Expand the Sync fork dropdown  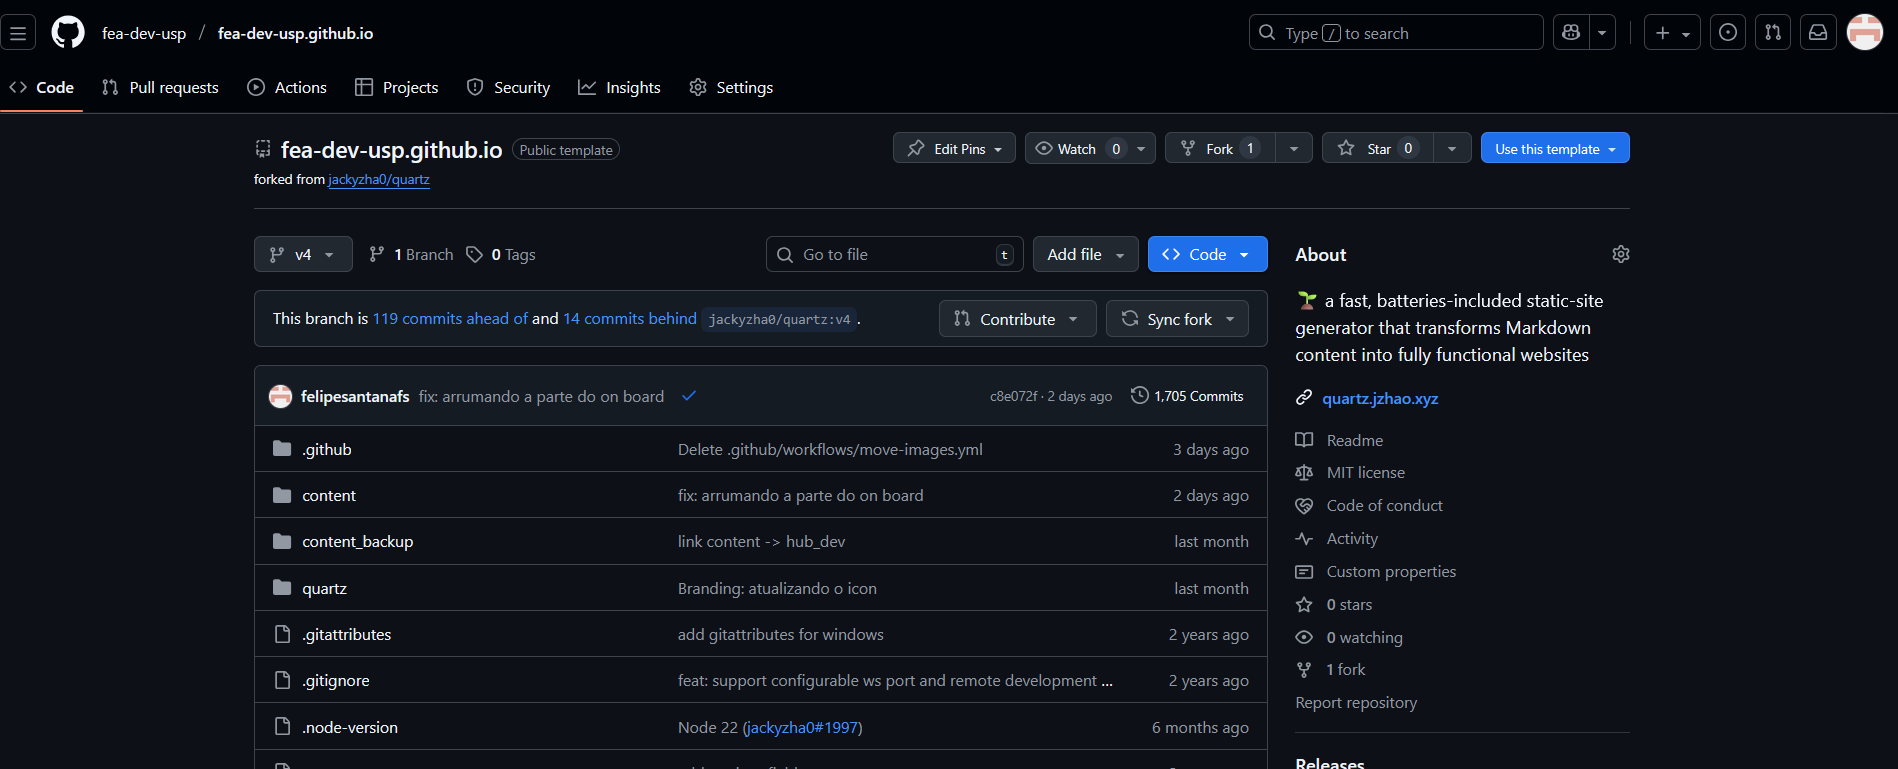pyautogui.click(x=1177, y=319)
